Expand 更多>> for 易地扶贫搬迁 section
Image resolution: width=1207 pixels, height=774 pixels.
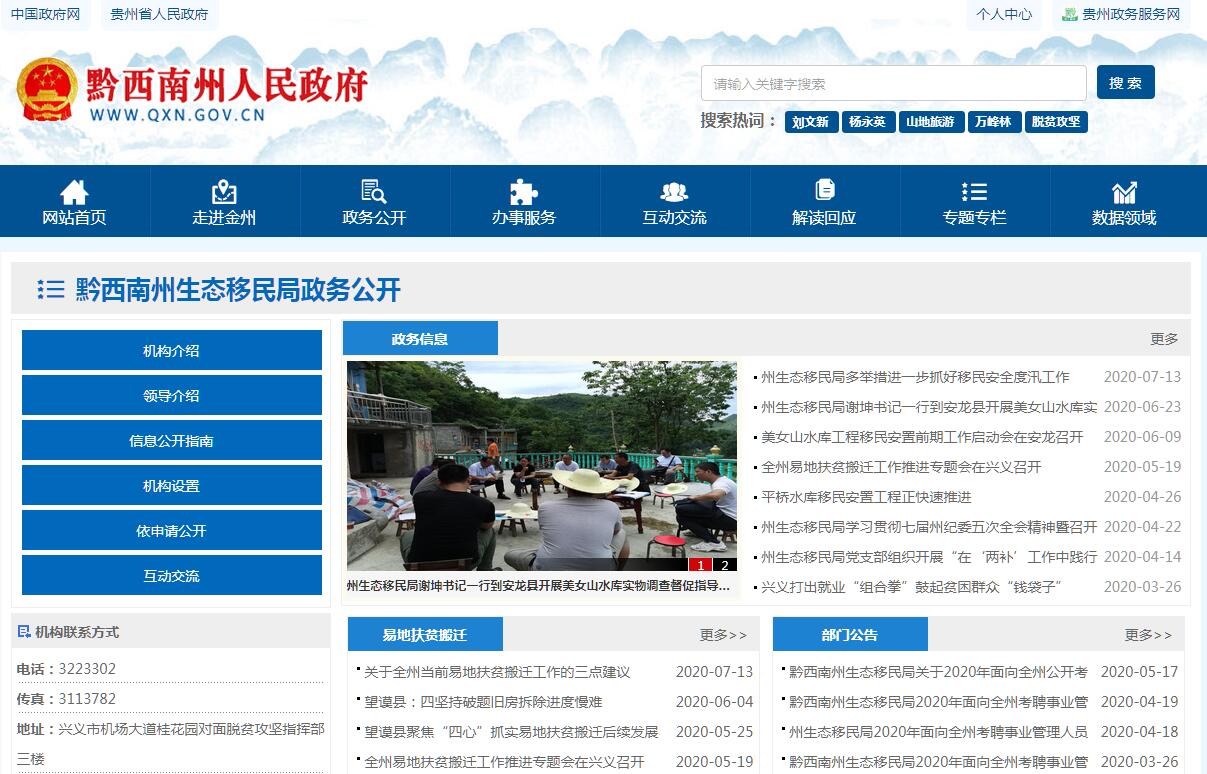[723, 635]
